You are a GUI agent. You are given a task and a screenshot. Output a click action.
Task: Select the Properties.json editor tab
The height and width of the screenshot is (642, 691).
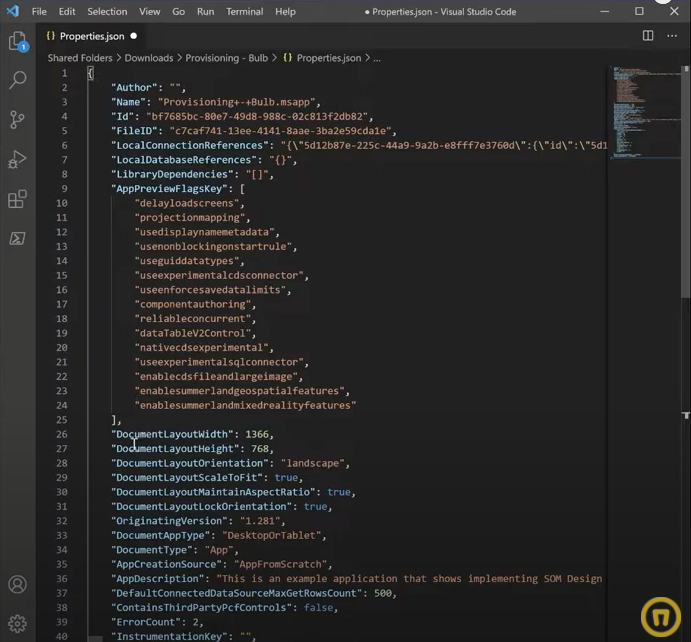[90, 36]
